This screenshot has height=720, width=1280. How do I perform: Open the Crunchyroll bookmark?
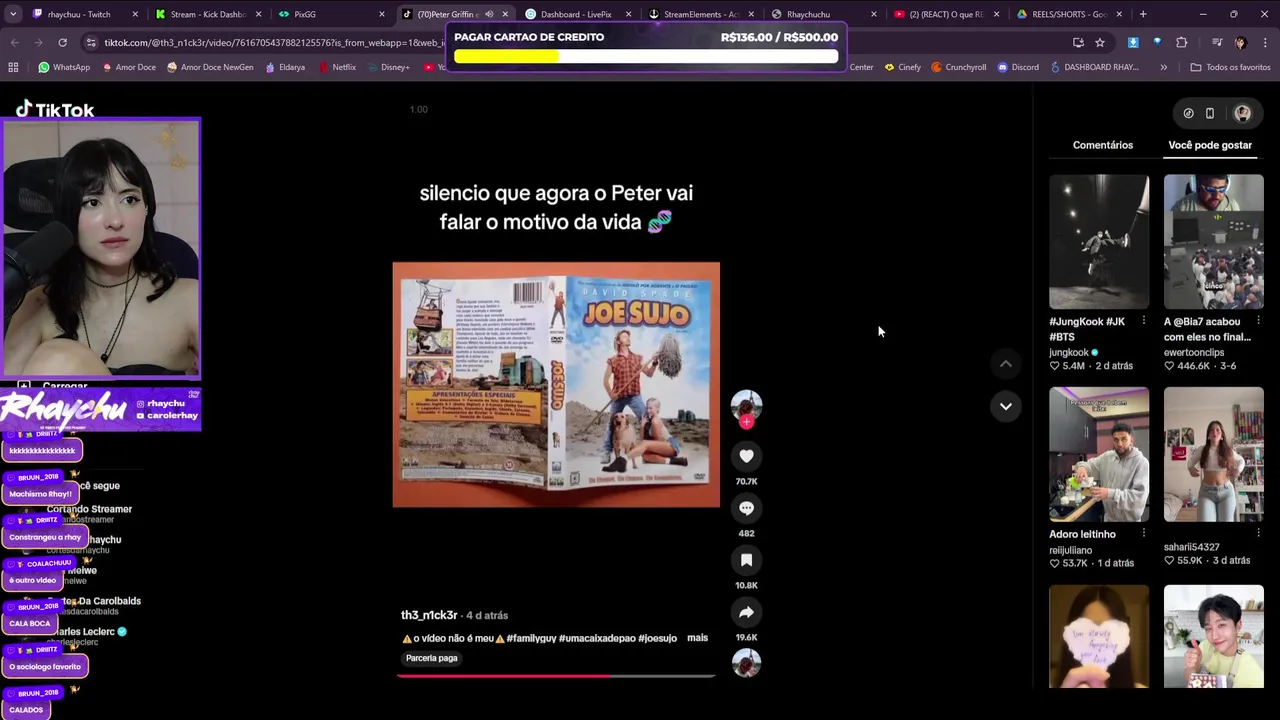(x=958, y=67)
